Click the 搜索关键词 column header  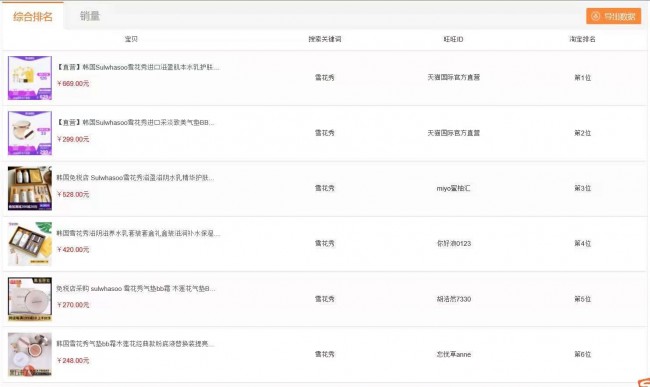(325, 39)
